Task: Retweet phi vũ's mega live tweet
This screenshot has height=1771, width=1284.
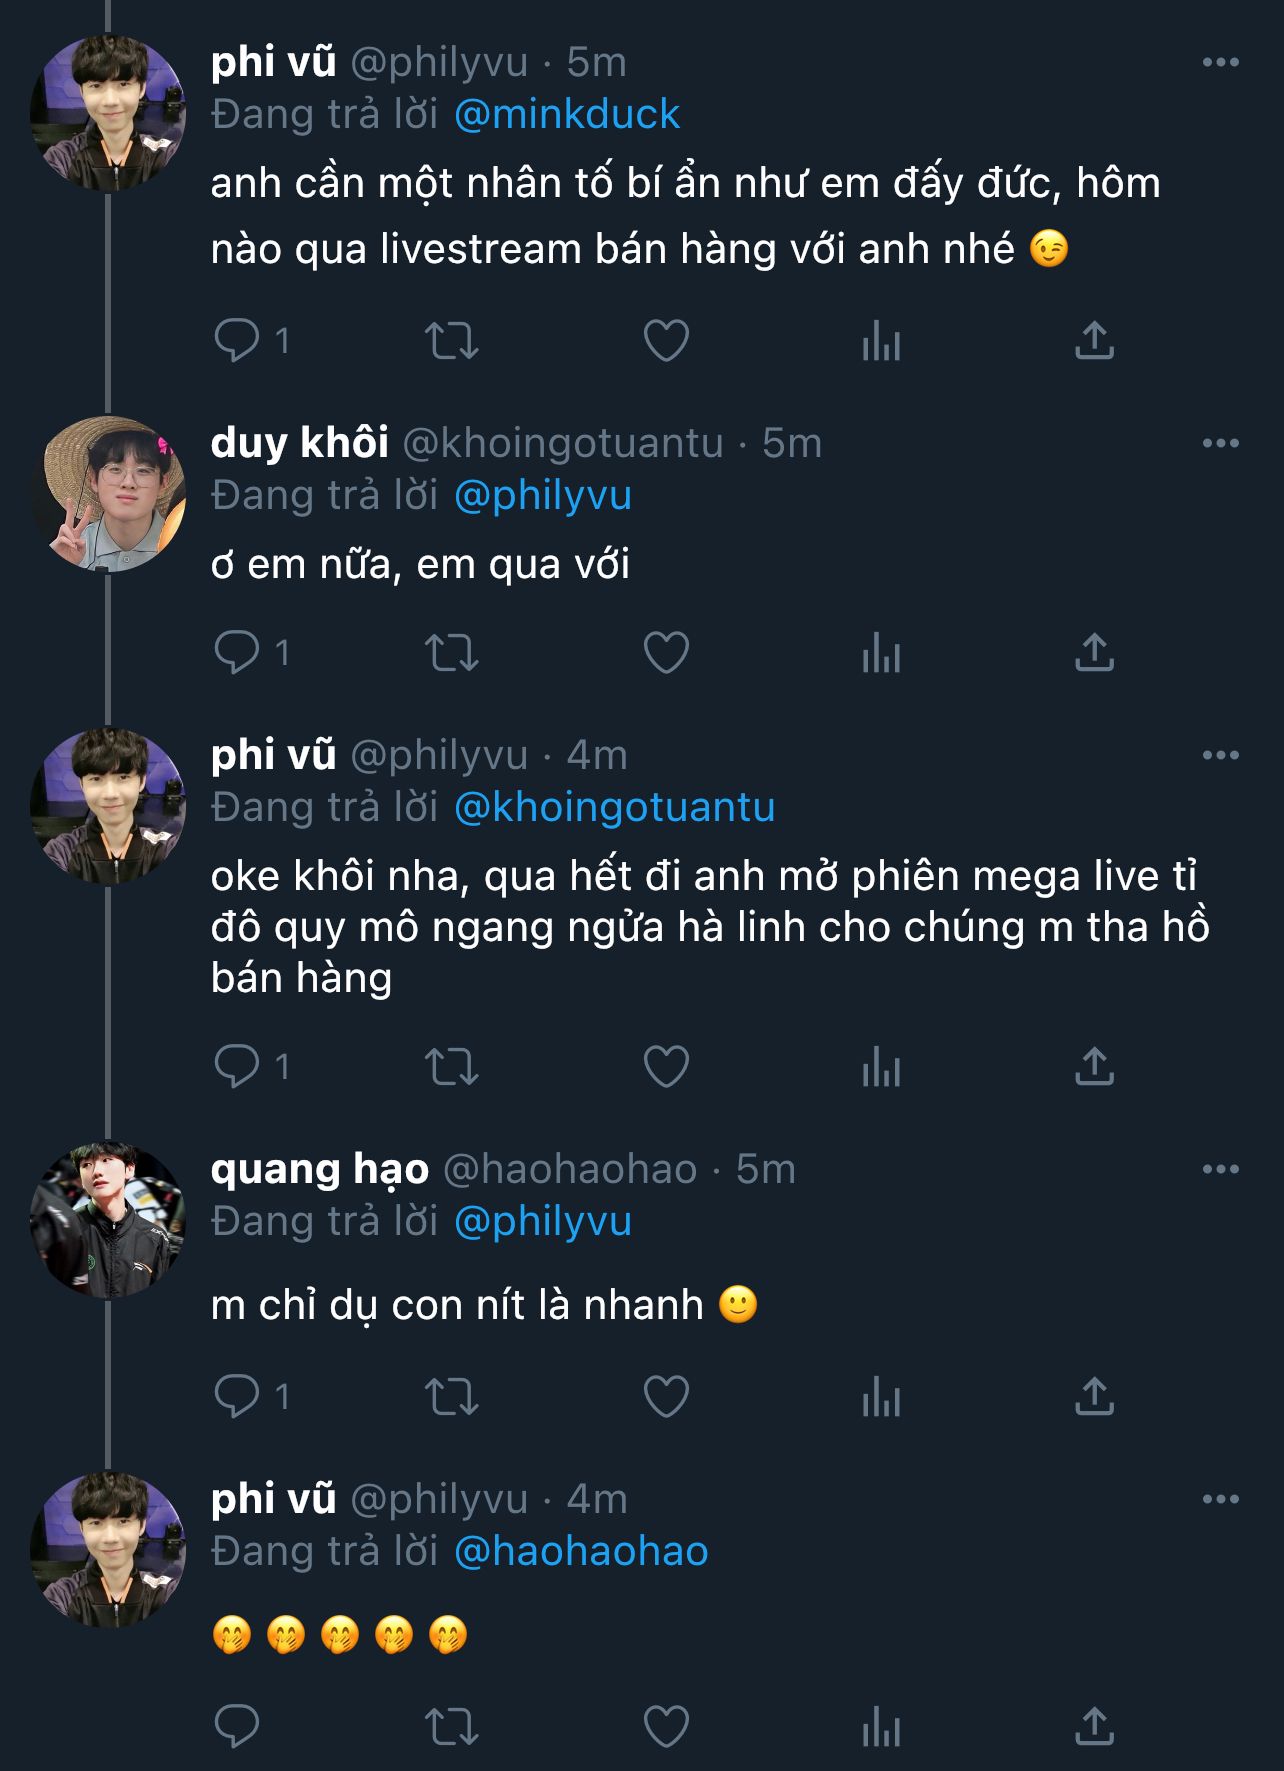Action: [452, 1066]
